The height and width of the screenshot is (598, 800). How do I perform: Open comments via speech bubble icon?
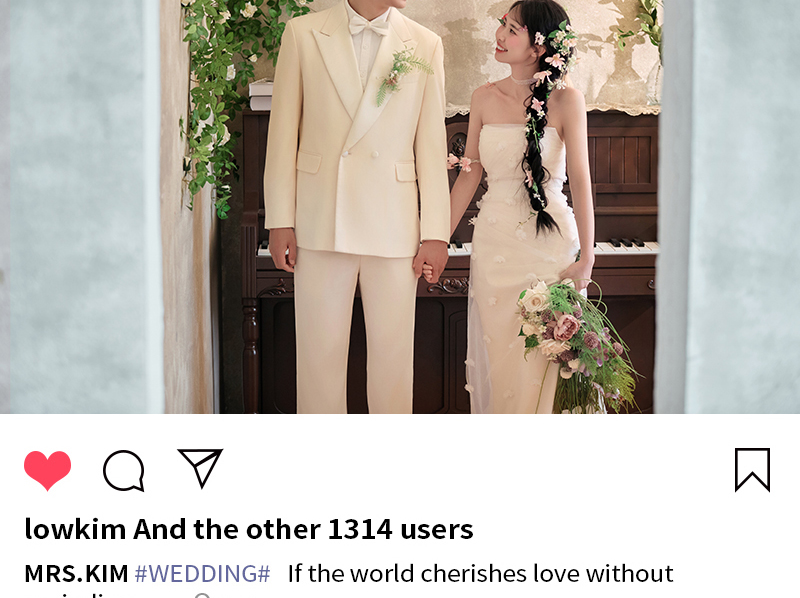pos(123,470)
